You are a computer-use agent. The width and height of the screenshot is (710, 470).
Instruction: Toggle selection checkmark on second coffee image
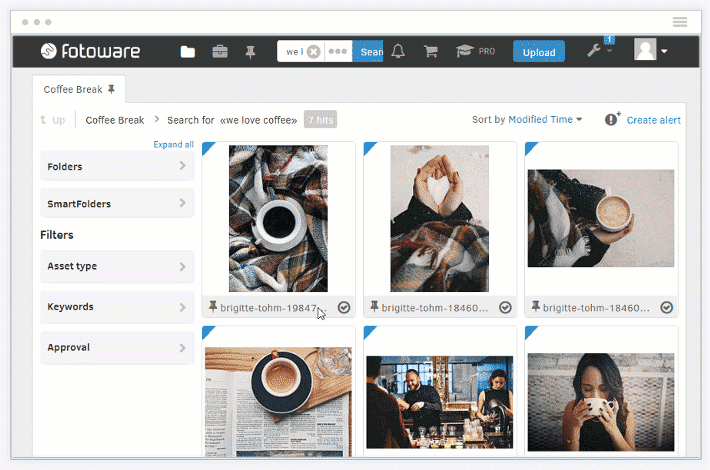(x=505, y=308)
